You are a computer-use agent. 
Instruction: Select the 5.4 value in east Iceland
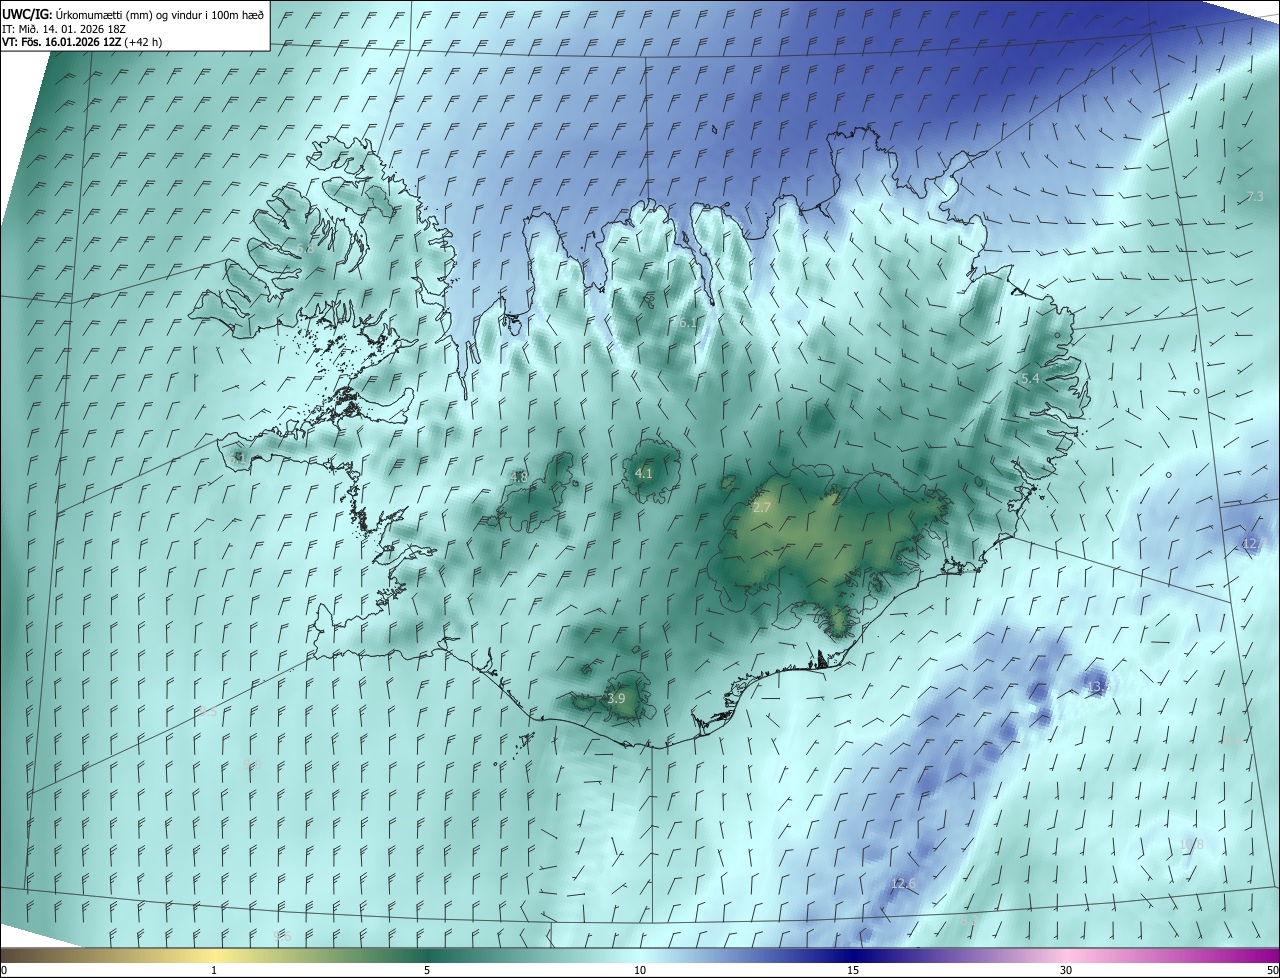pos(1030,379)
